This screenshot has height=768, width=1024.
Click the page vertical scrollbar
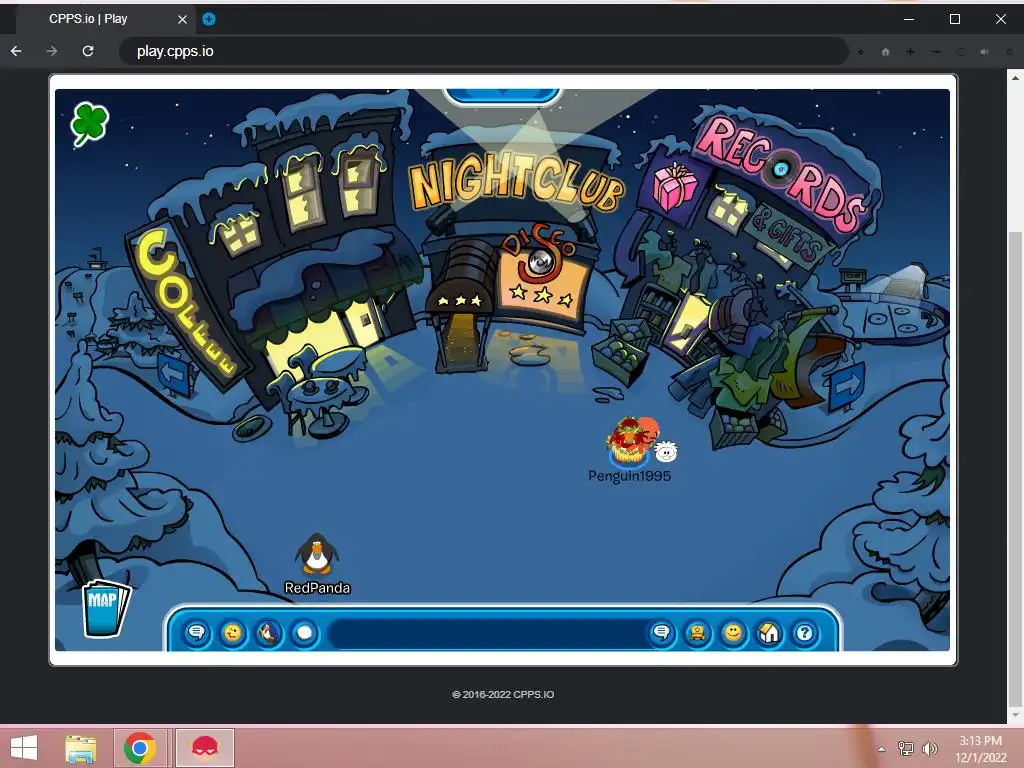tap(1015, 469)
